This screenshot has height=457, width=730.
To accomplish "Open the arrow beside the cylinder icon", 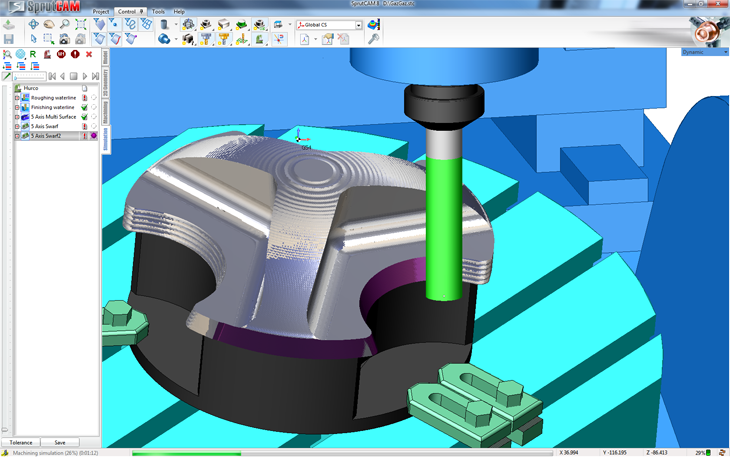I will point(176,25).
